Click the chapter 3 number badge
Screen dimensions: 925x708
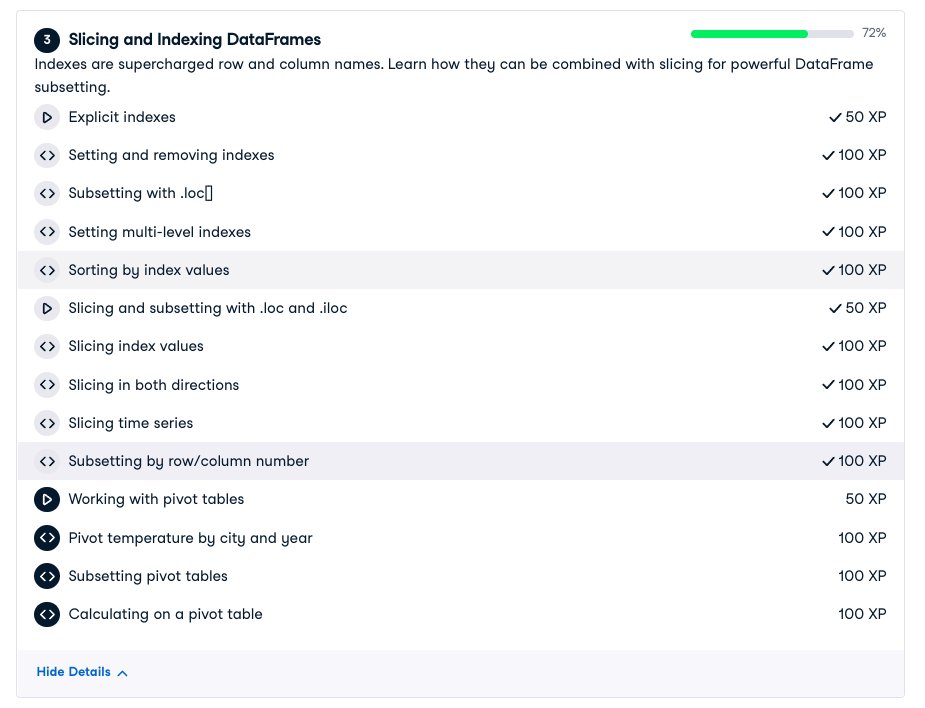[47, 40]
